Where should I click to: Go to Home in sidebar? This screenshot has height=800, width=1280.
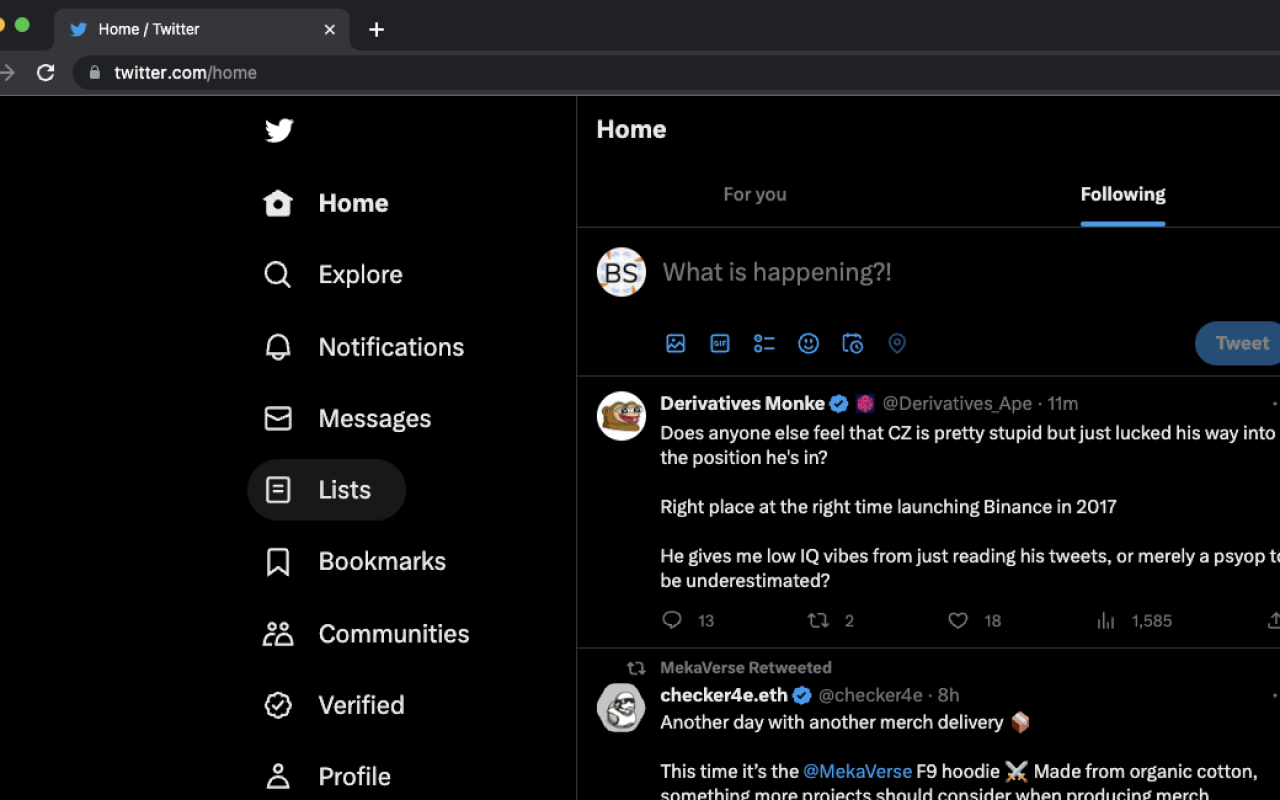(326, 203)
